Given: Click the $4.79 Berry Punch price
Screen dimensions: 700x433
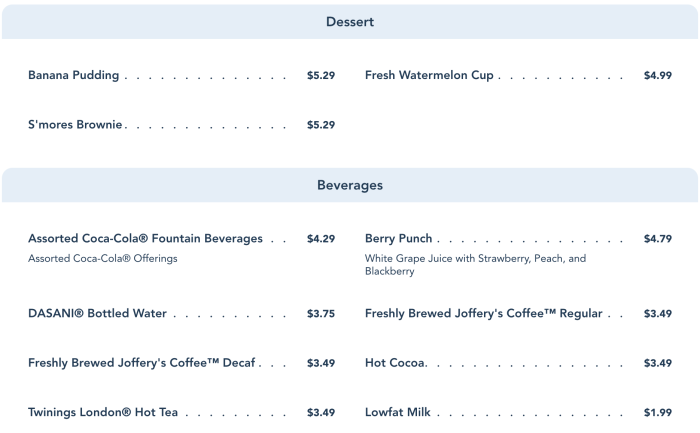Looking at the screenshot, I should click(x=657, y=239).
